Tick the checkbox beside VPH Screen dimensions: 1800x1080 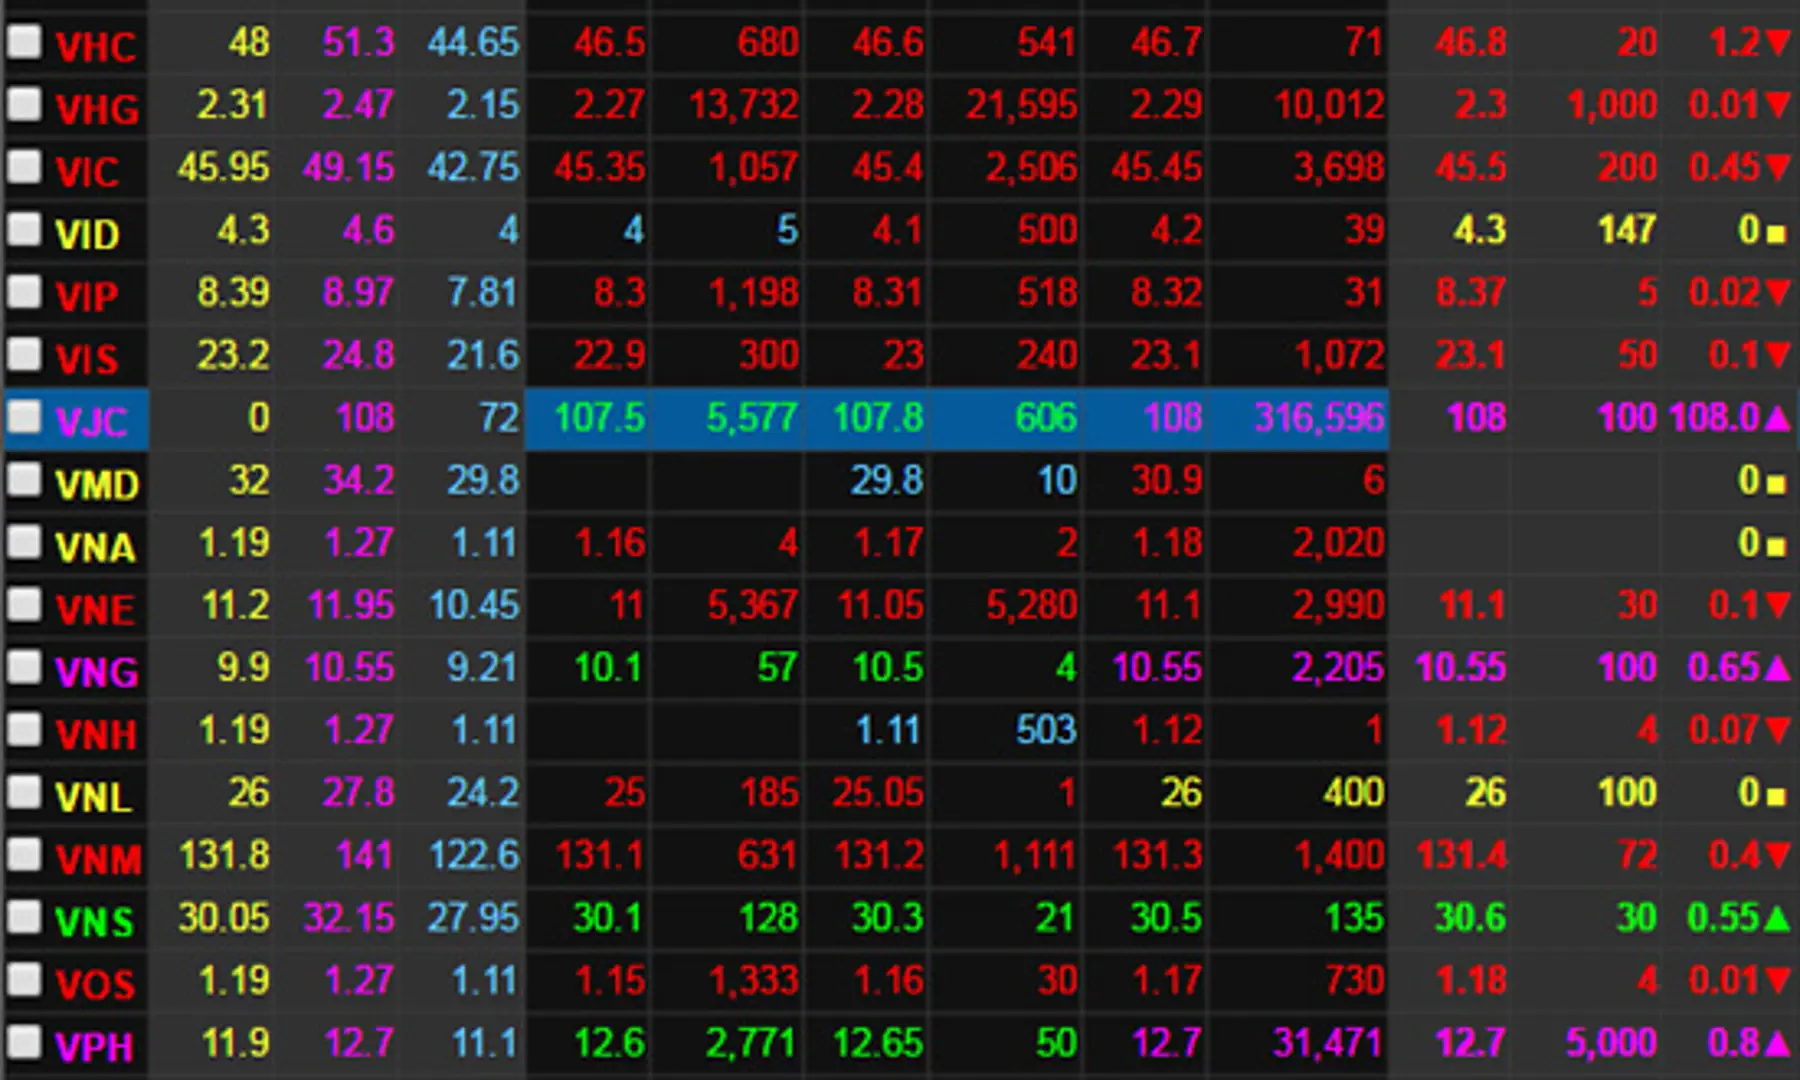(x=24, y=1042)
